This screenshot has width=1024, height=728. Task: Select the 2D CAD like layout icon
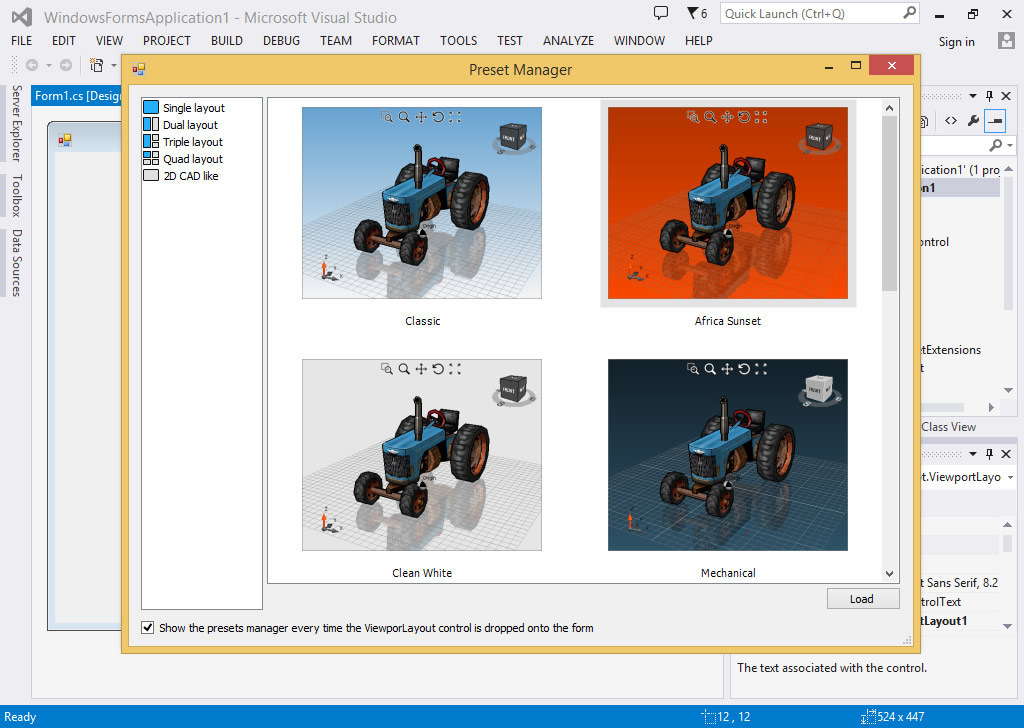click(x=151, y=175)
